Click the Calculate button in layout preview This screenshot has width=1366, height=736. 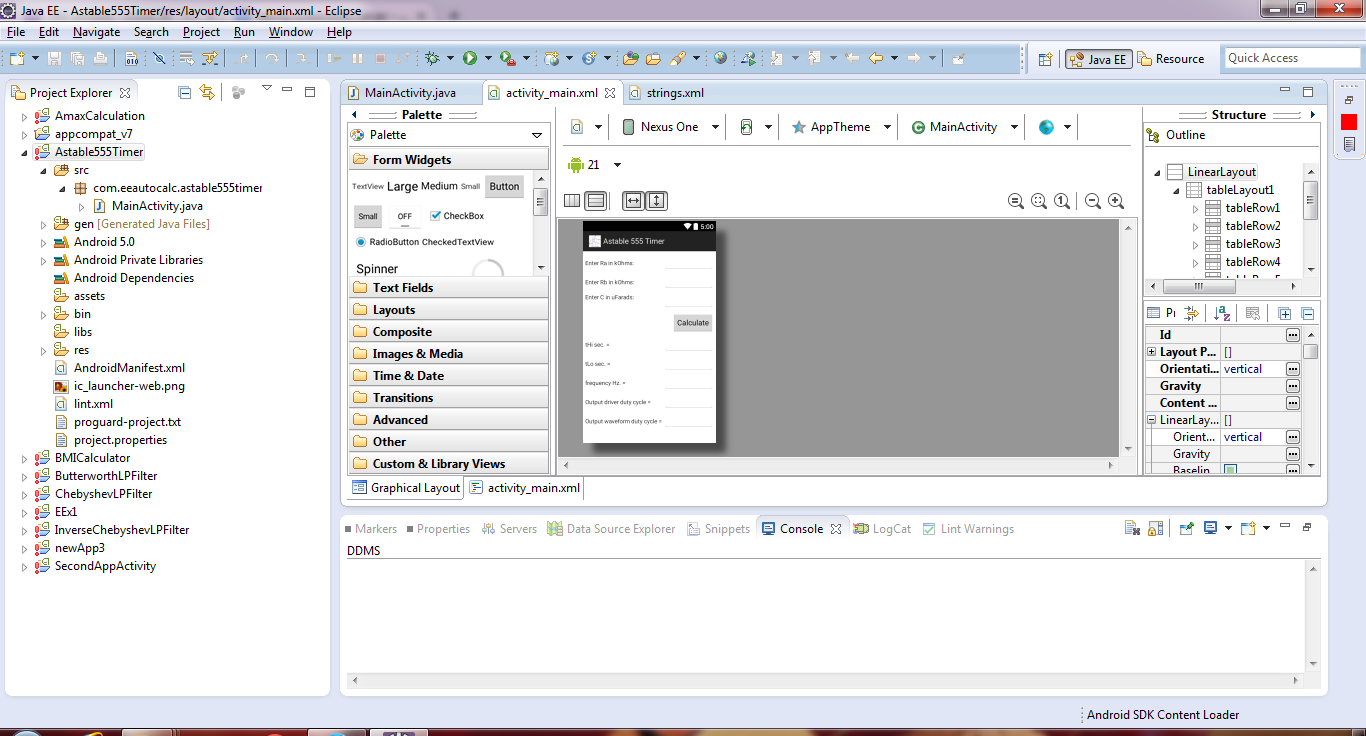tap(692, 323)
